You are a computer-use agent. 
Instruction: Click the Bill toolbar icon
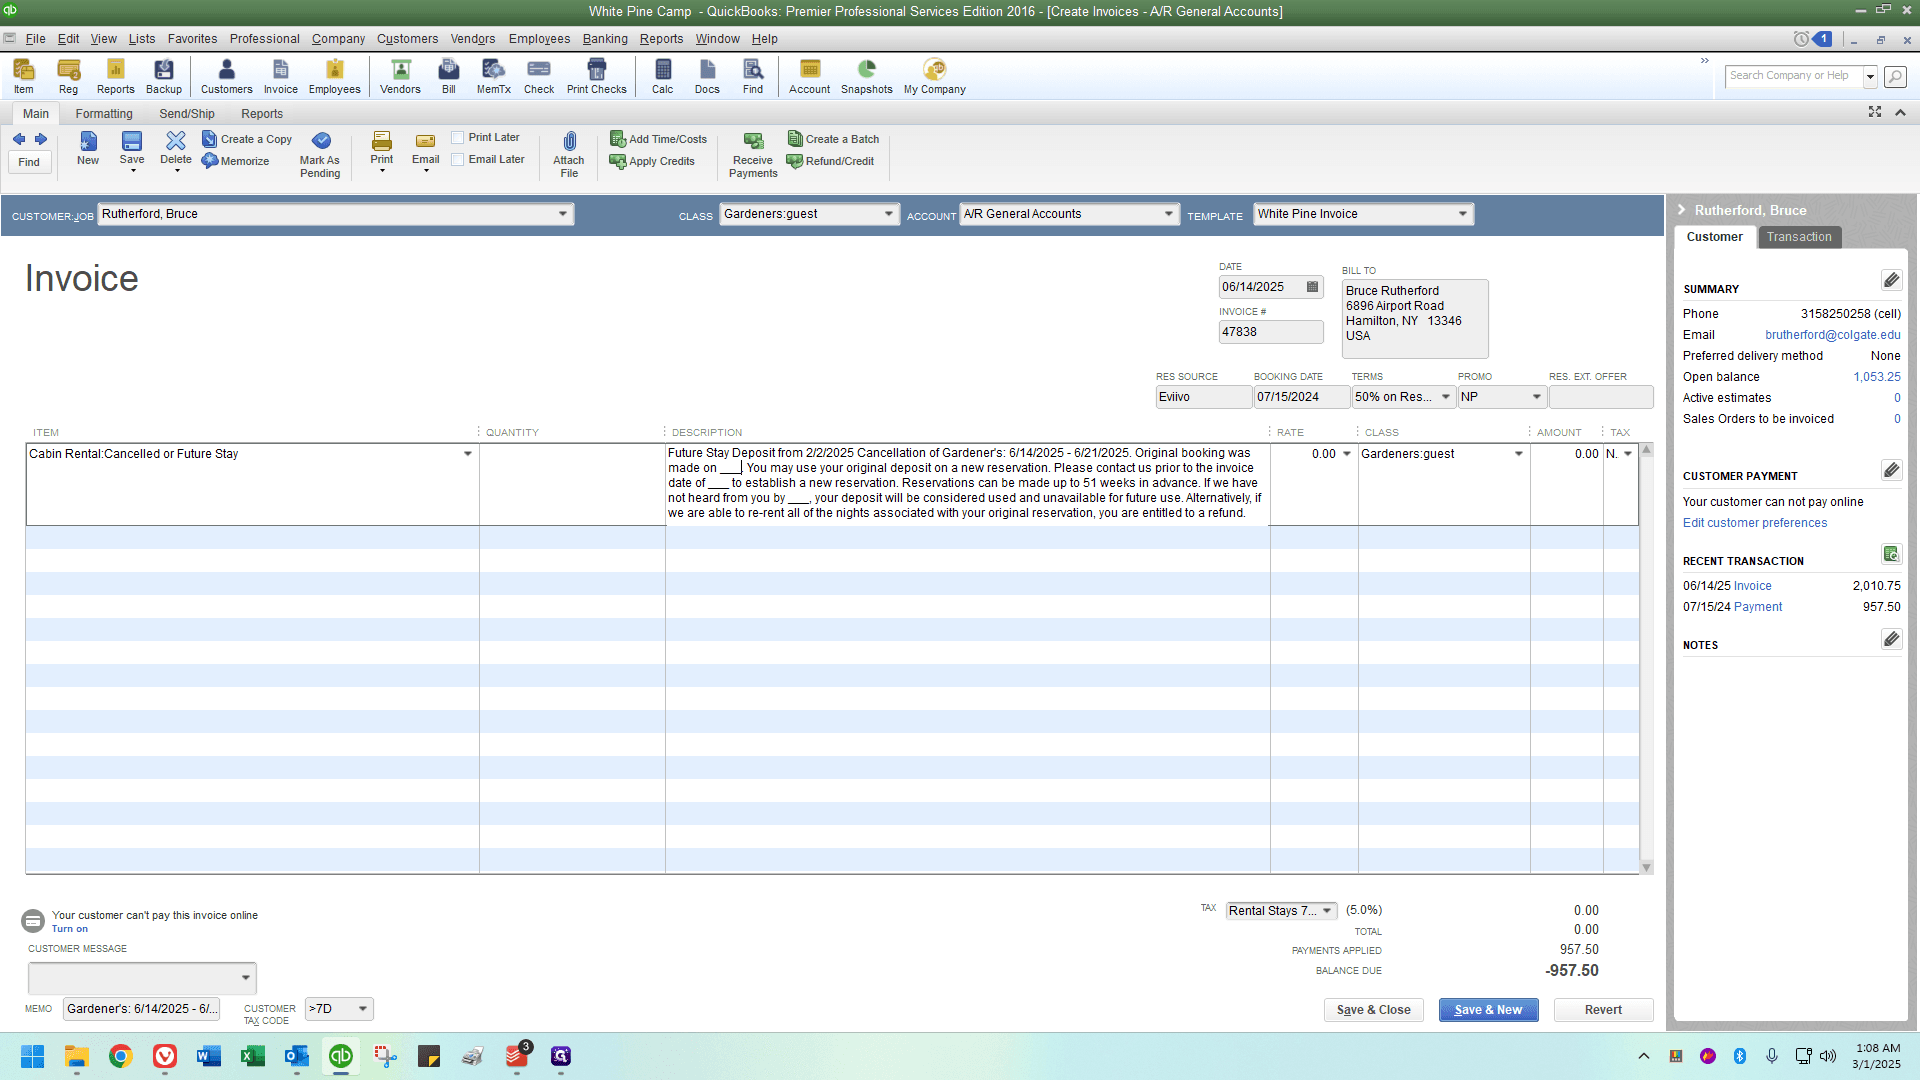[x=449, y=76]
